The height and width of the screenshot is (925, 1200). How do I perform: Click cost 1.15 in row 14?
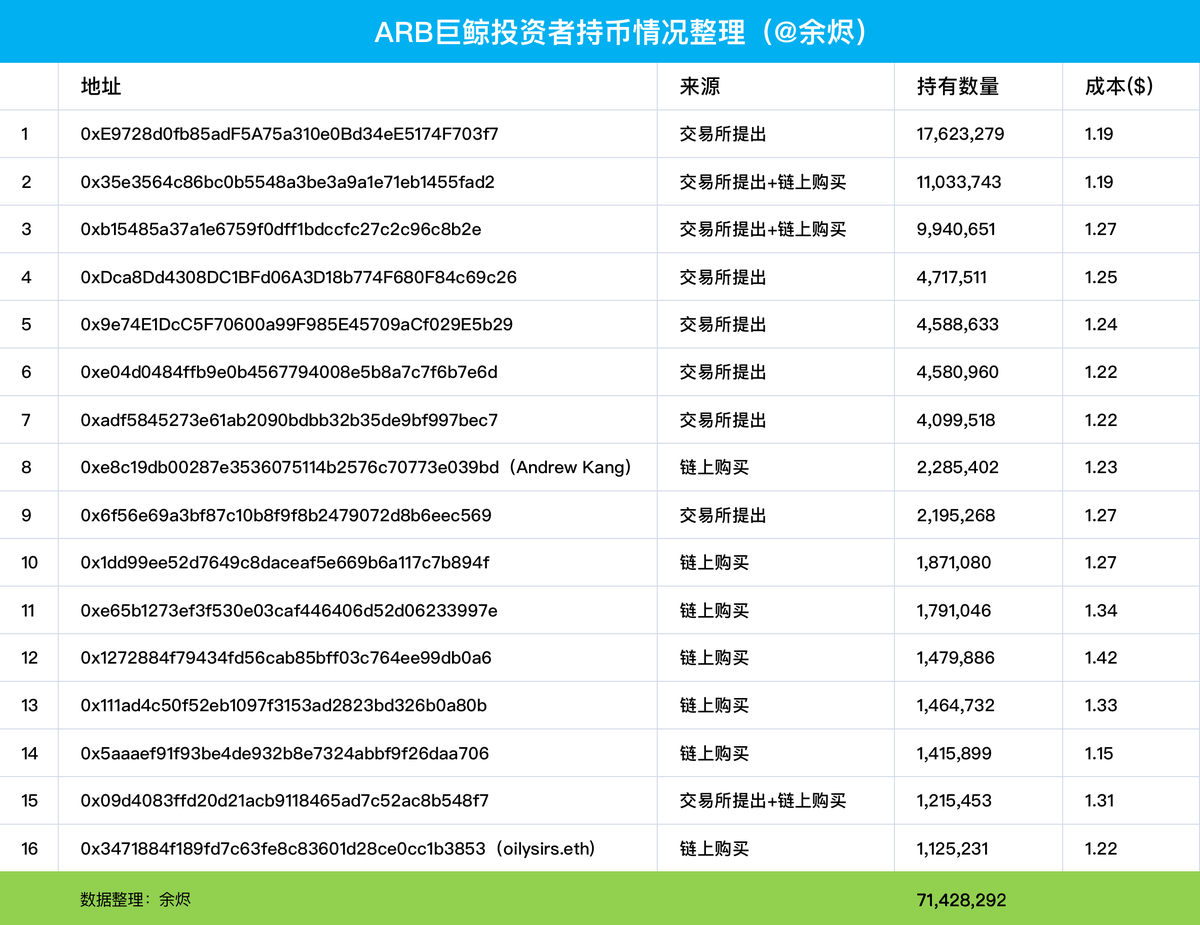tap(1099, 754)
